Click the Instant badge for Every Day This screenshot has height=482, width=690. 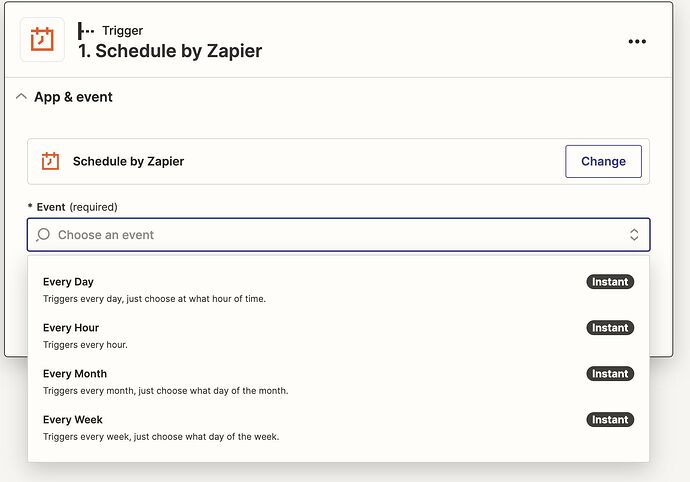(x=610, y=282)
